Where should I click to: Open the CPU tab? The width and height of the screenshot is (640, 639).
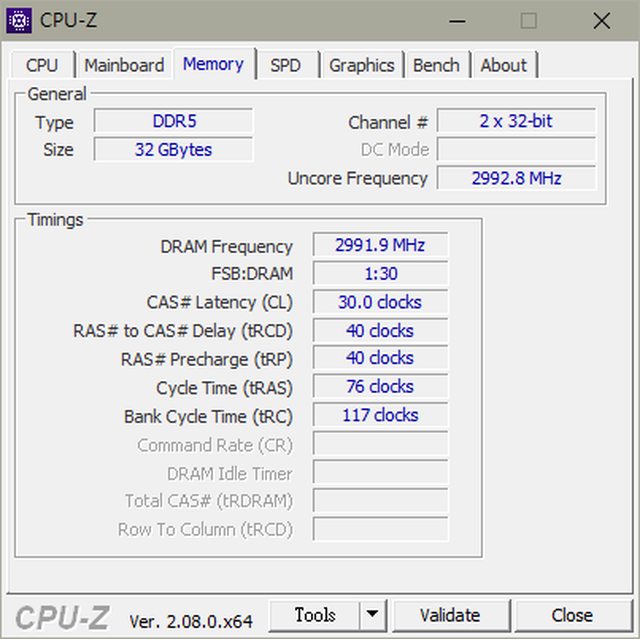(x=42, y=65)
